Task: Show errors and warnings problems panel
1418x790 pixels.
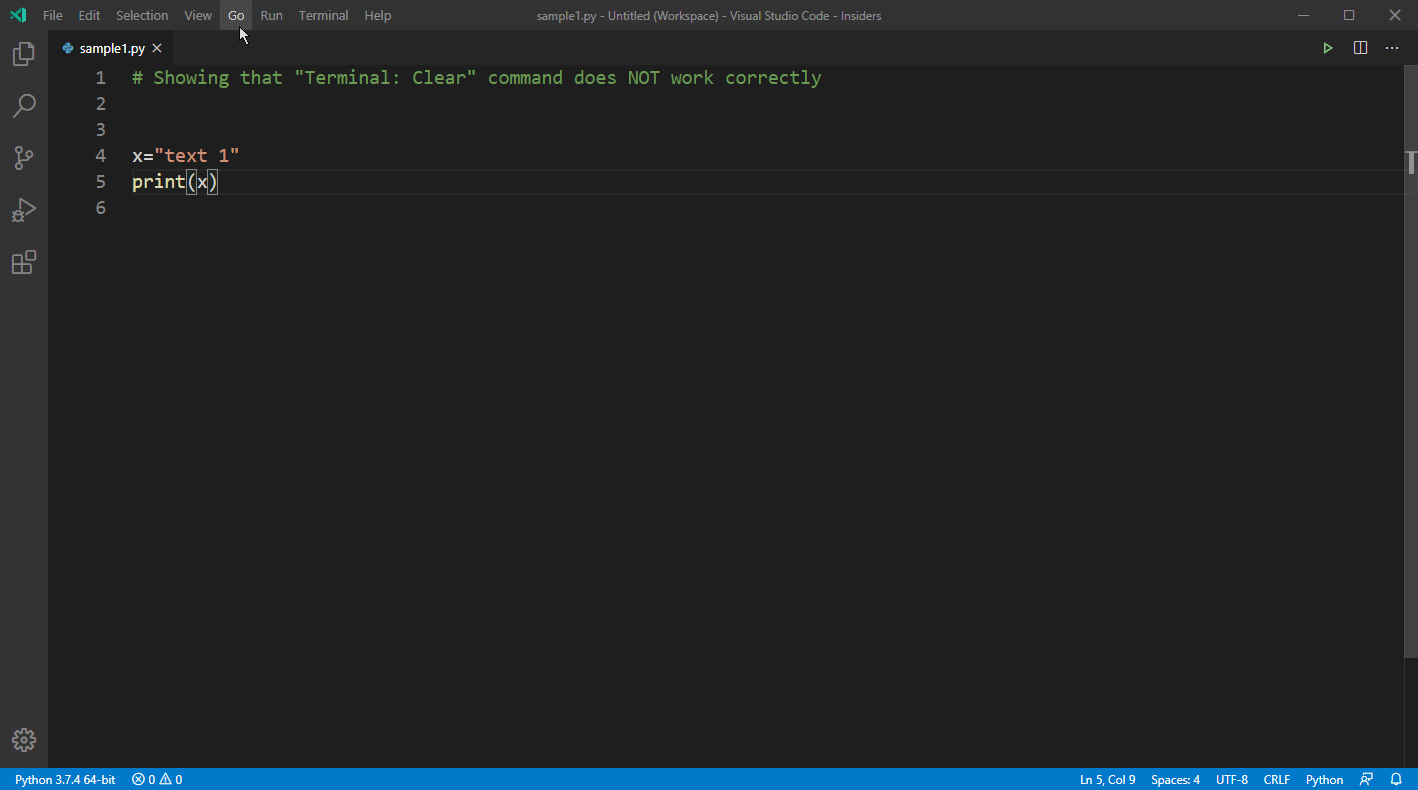Action: pyautogui.click(x=157, y=779)
